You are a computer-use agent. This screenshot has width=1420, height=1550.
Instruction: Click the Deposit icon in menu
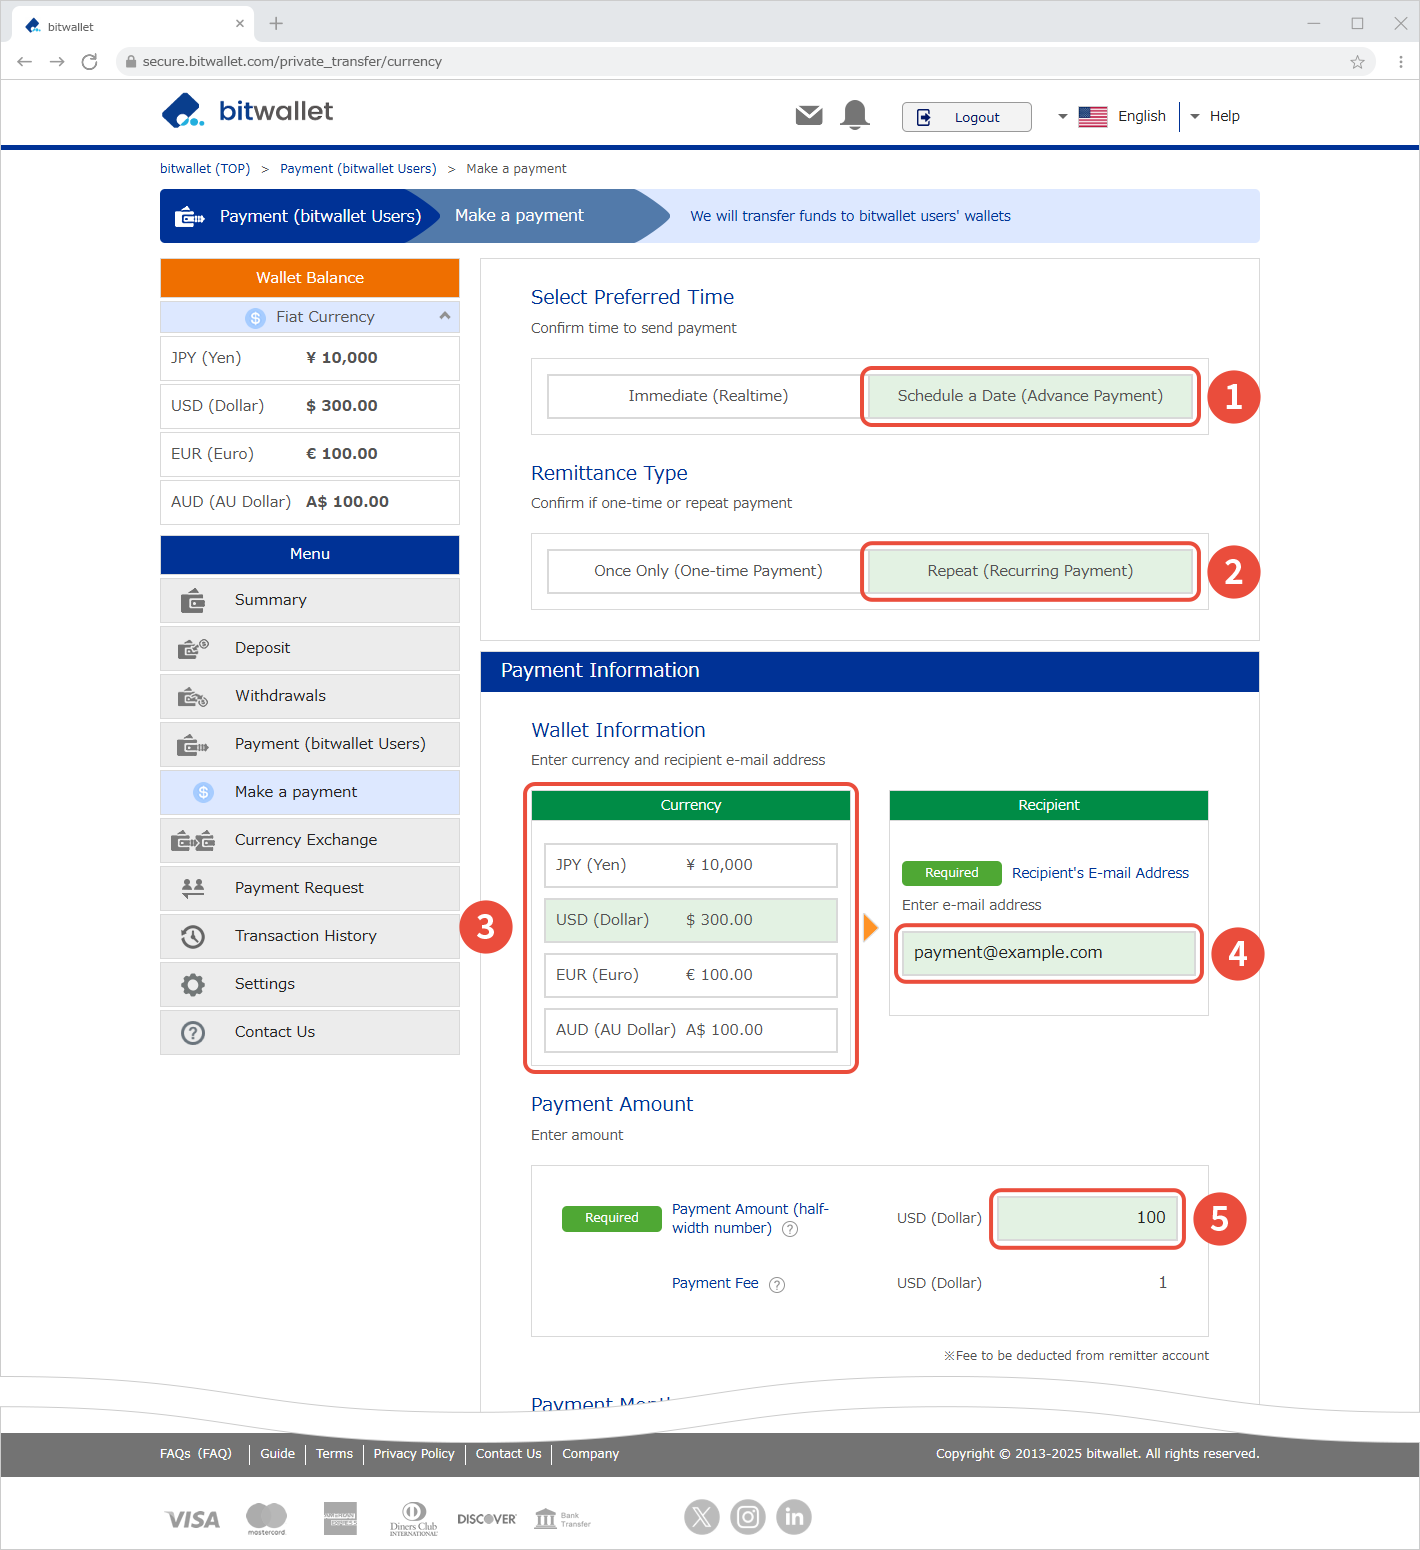193,648
